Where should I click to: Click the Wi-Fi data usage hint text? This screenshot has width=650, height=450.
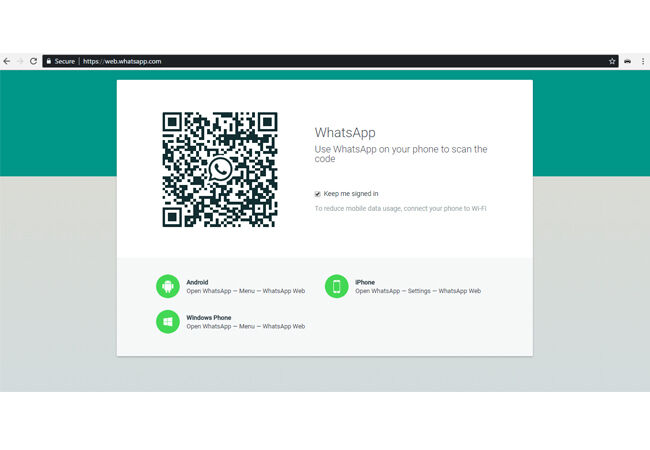tap(400, 208)
